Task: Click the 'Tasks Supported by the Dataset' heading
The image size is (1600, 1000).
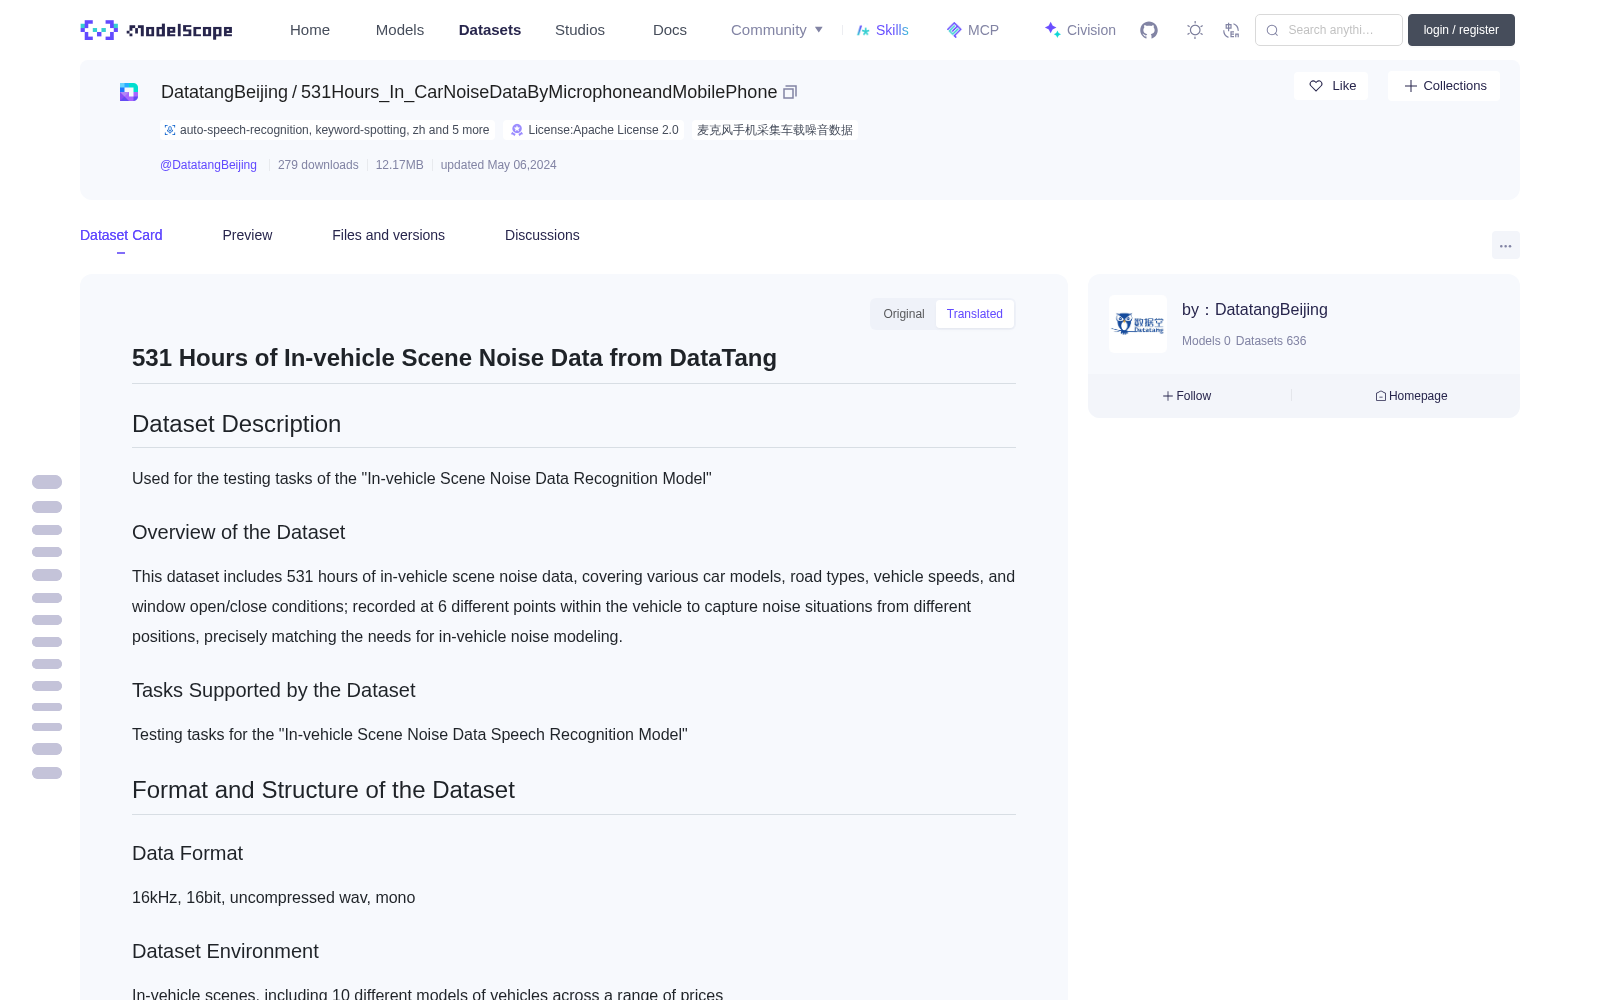Action: click(x=274, y=690)
